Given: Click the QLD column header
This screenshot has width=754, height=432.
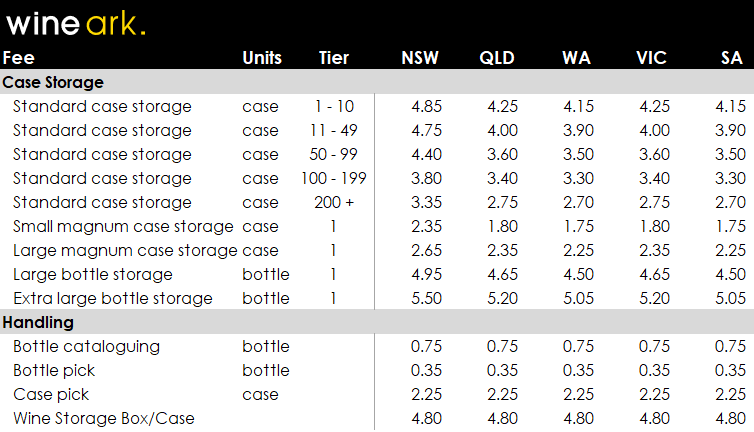Looking at the screenshot, I should coord(497,58).
